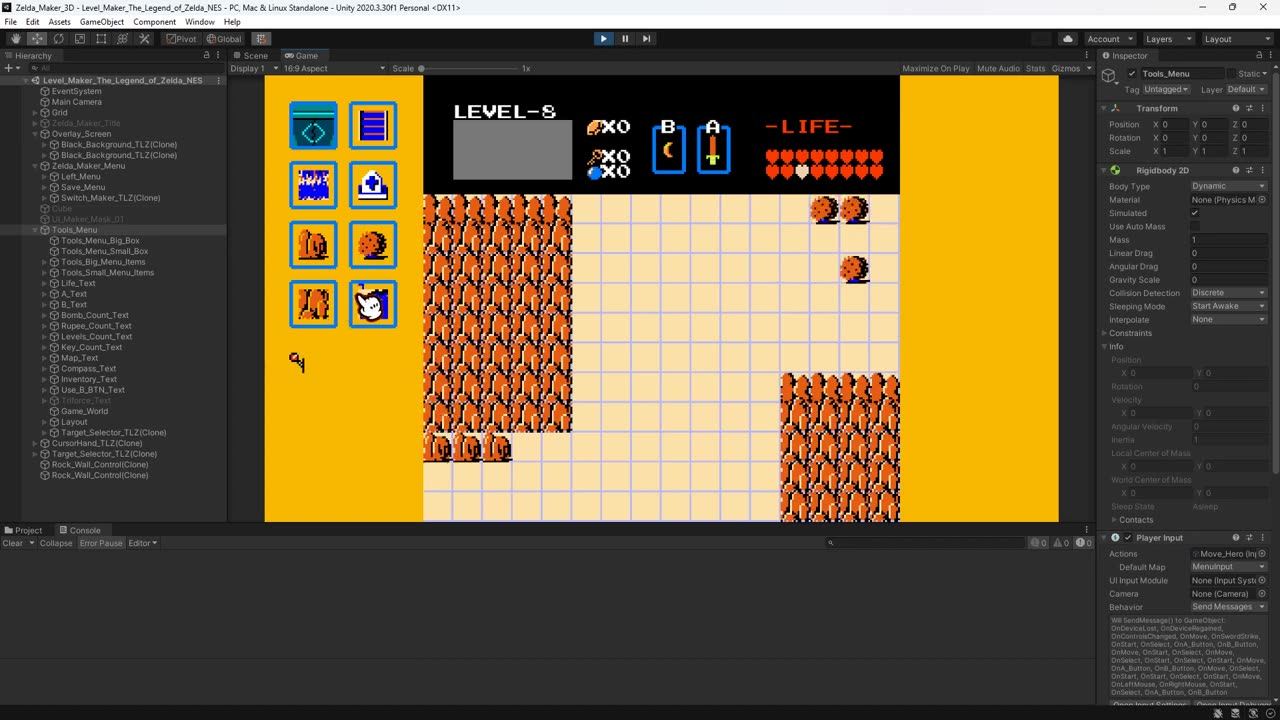This screenshot has width=1280, height=720.
Task: Toggle Use Auto Mass checkbox
Action: click(x=1194, y=227)
